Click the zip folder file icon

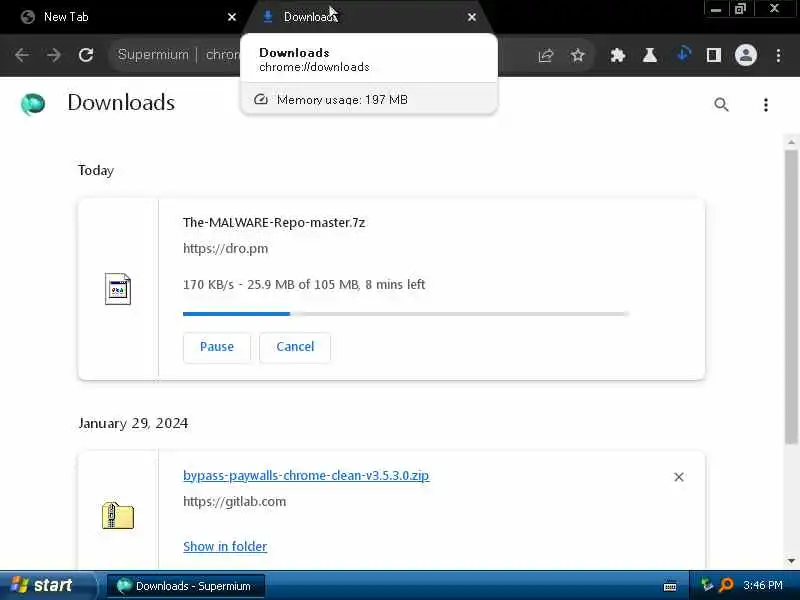coord(118,515)
